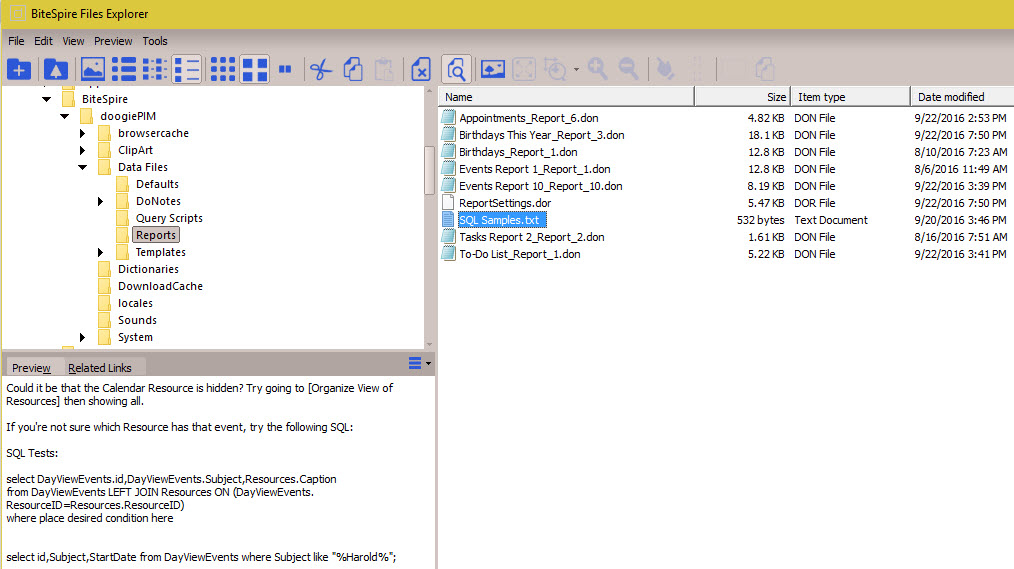Click the pan hand tool icon
The width and height of the screenshot is (1014, 569).
coord(665,69)
